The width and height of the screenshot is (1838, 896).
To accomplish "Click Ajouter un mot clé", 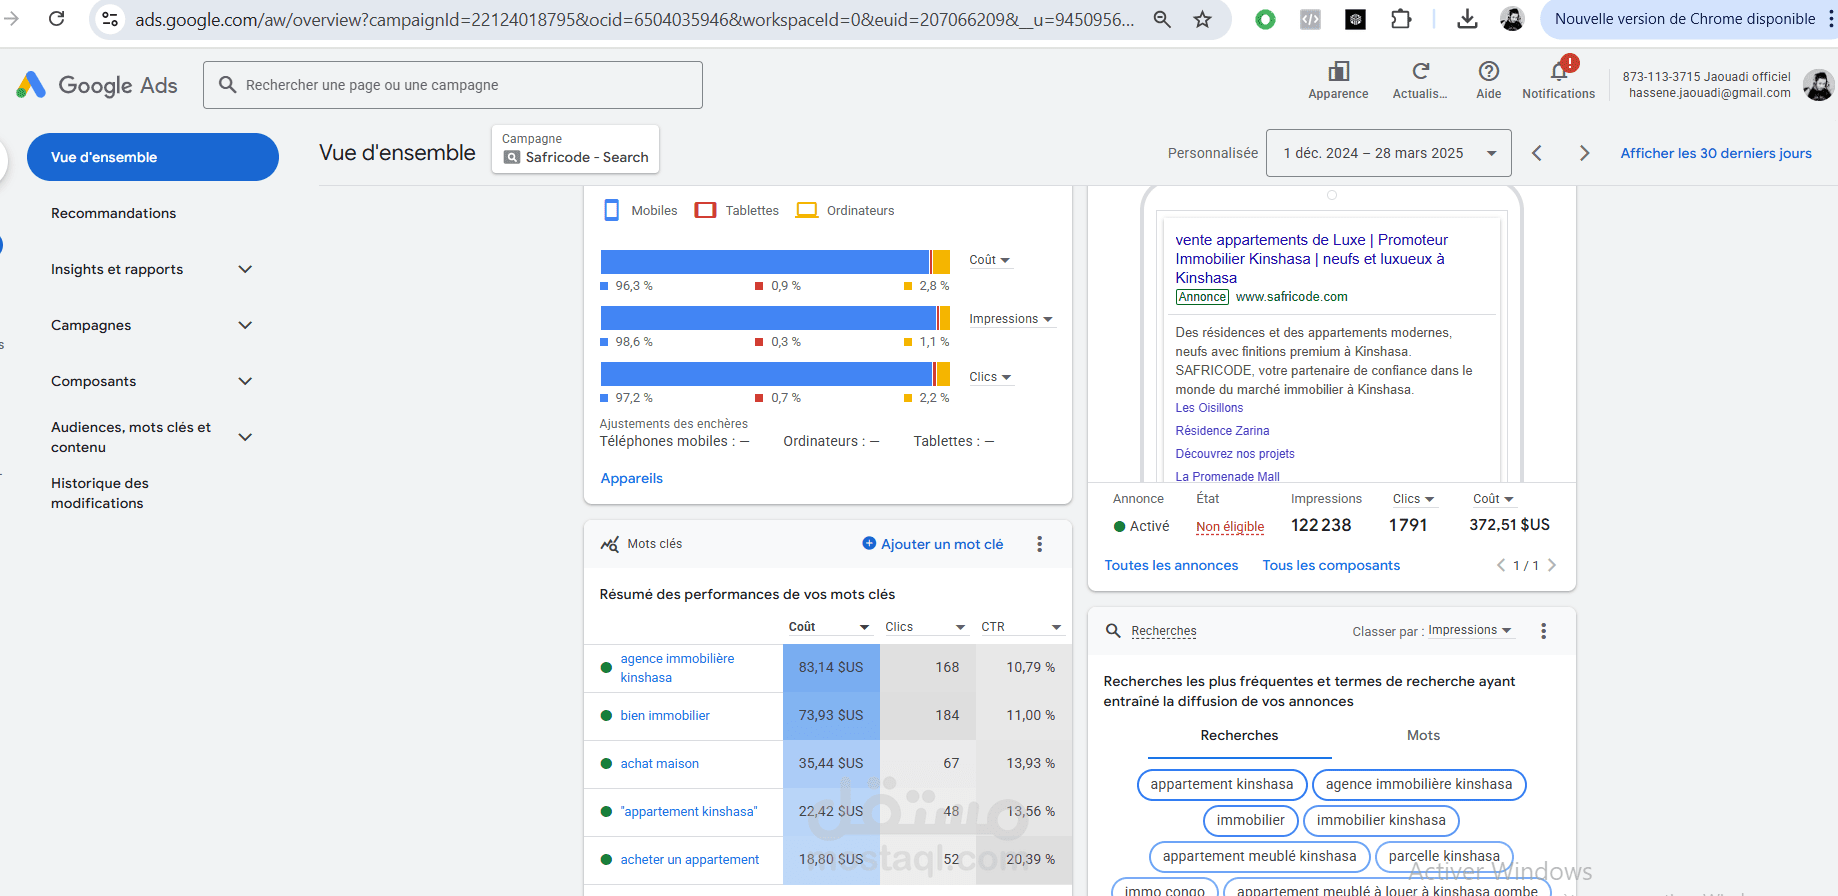I will pyautogui.click(x=933, y=544).
